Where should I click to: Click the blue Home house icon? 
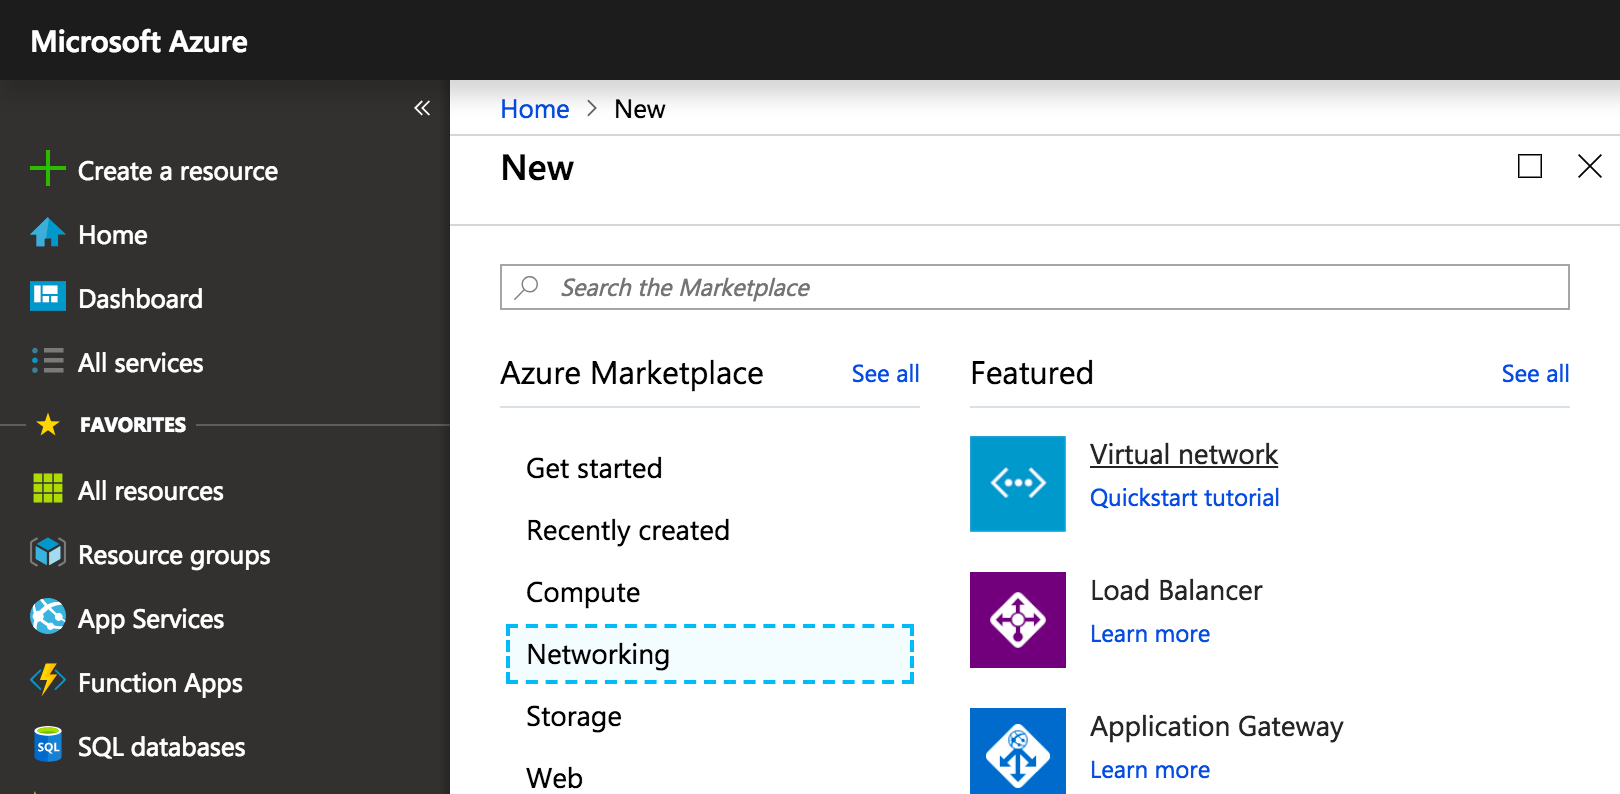coord(47,233)
